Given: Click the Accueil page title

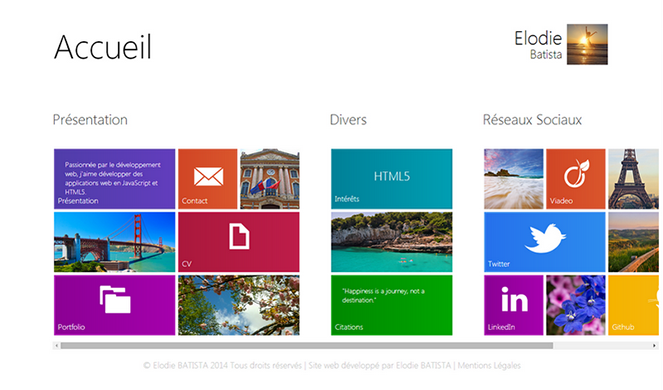Looking at the screenshot, I should (x=103, y=47).
